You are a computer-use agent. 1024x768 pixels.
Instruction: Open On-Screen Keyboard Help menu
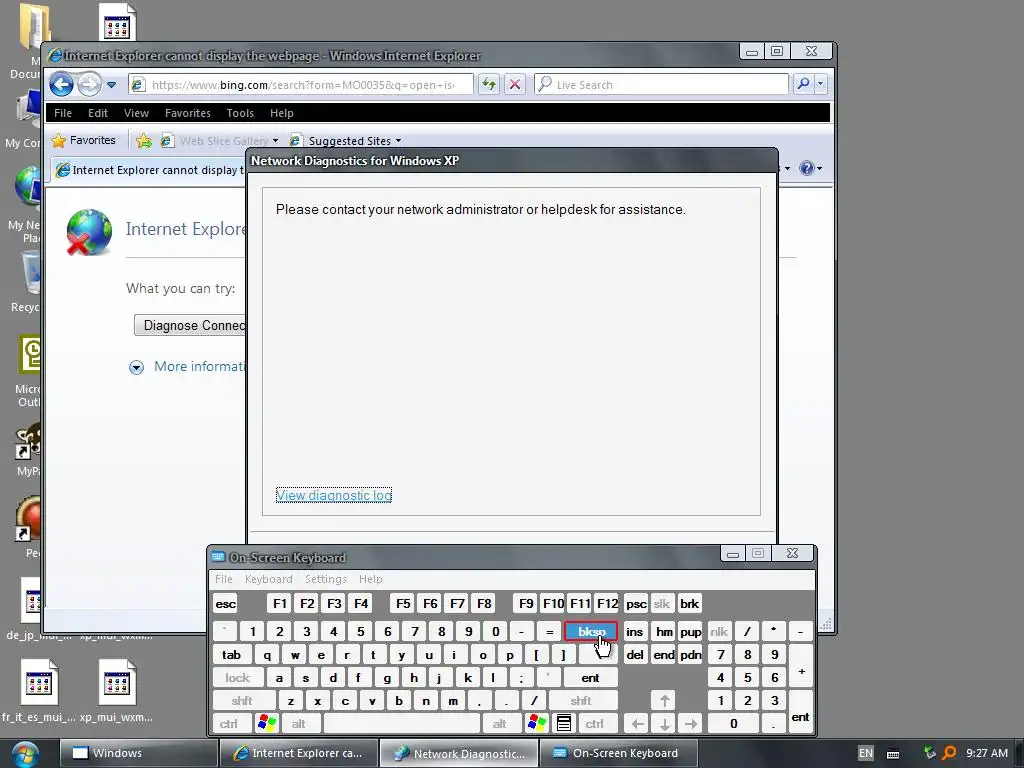(x=370, y=579)
